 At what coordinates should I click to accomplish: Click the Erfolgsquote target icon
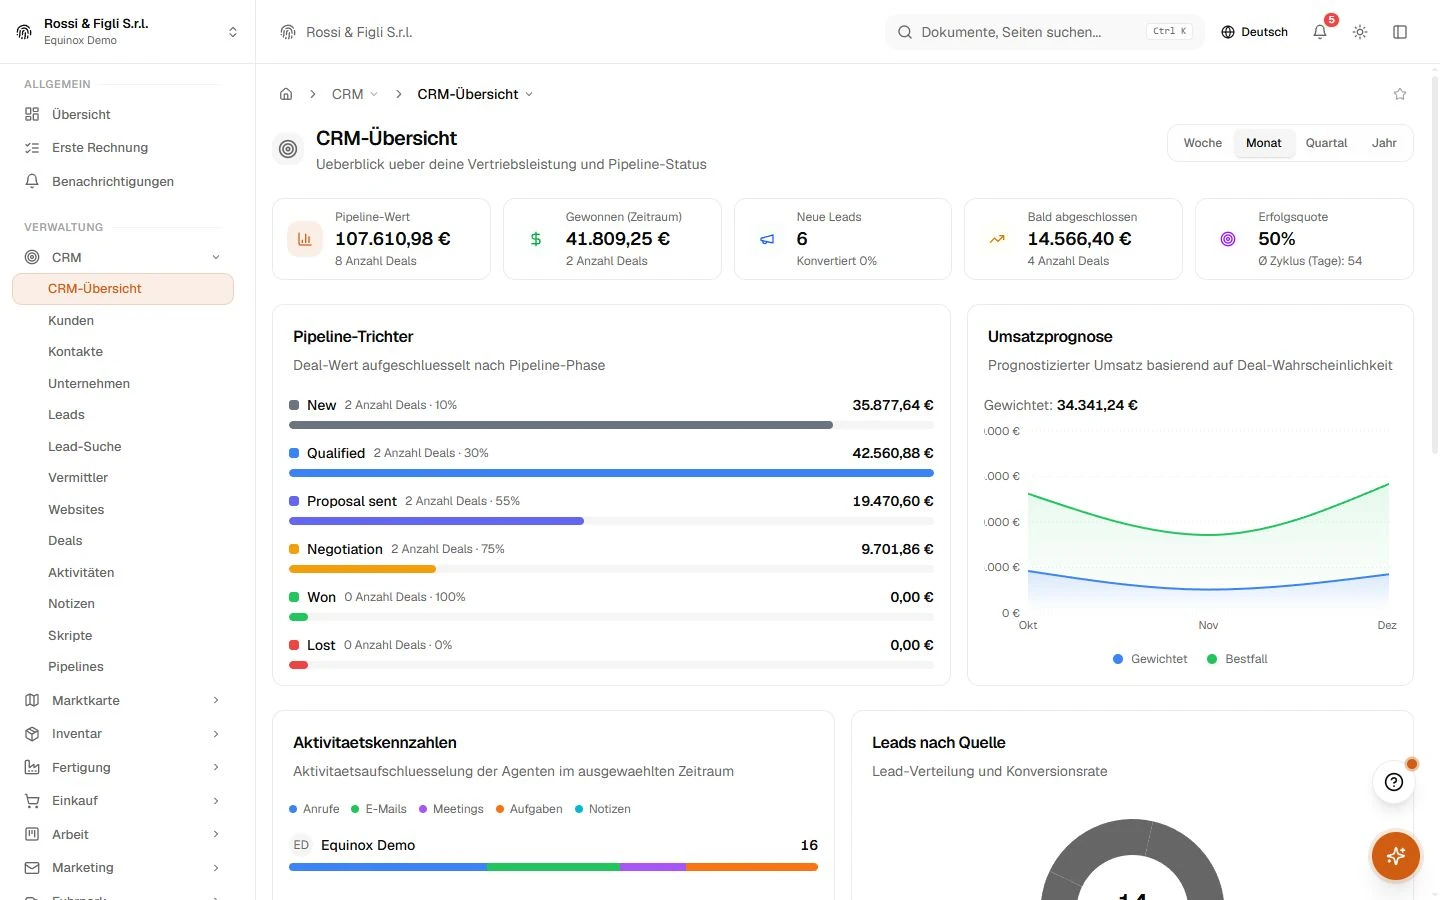1228,239
